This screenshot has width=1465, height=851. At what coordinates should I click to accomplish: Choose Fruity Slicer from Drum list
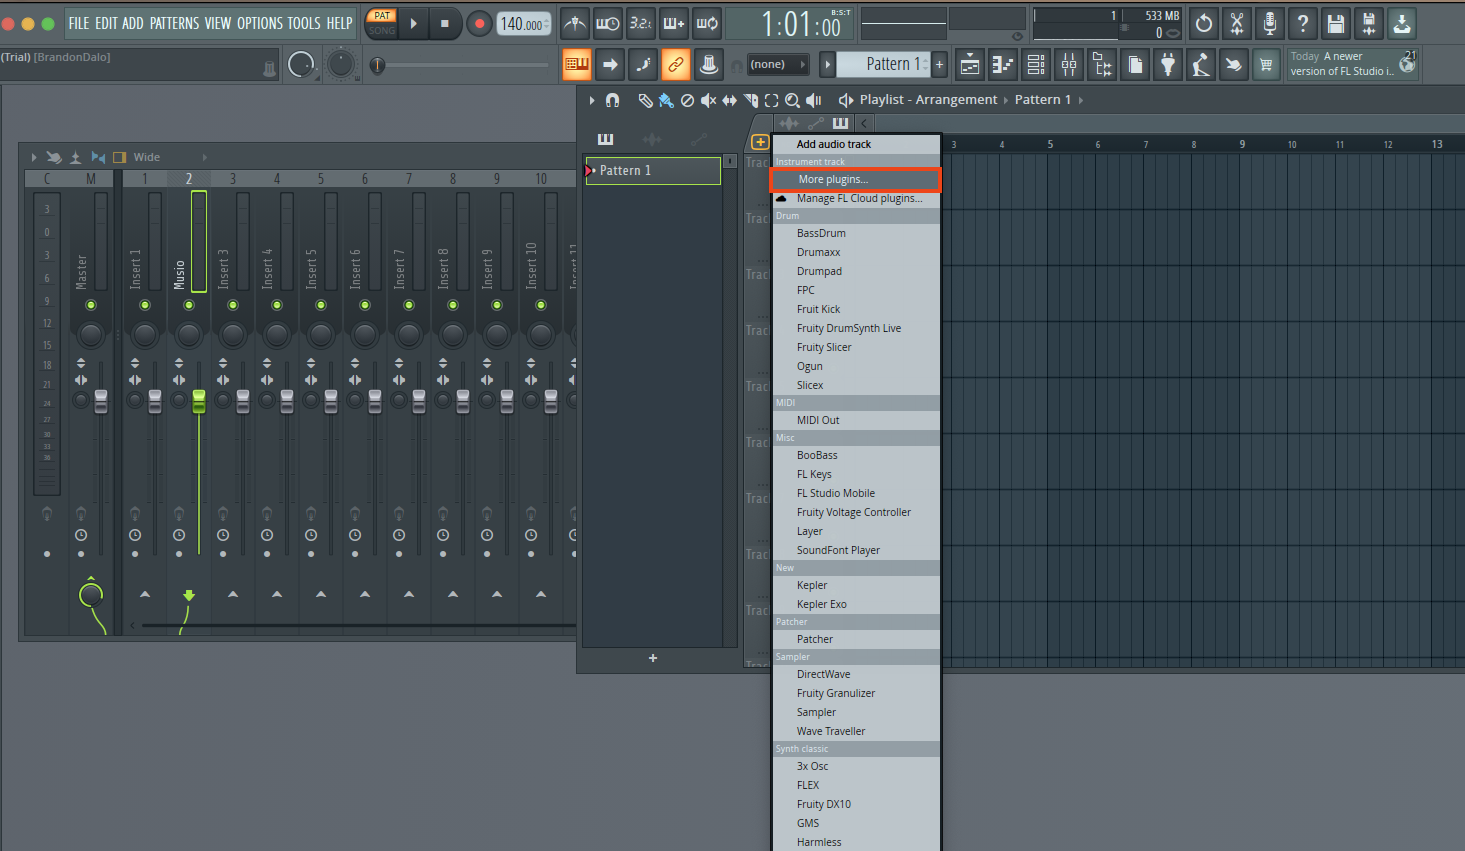[x=856, y=347]
